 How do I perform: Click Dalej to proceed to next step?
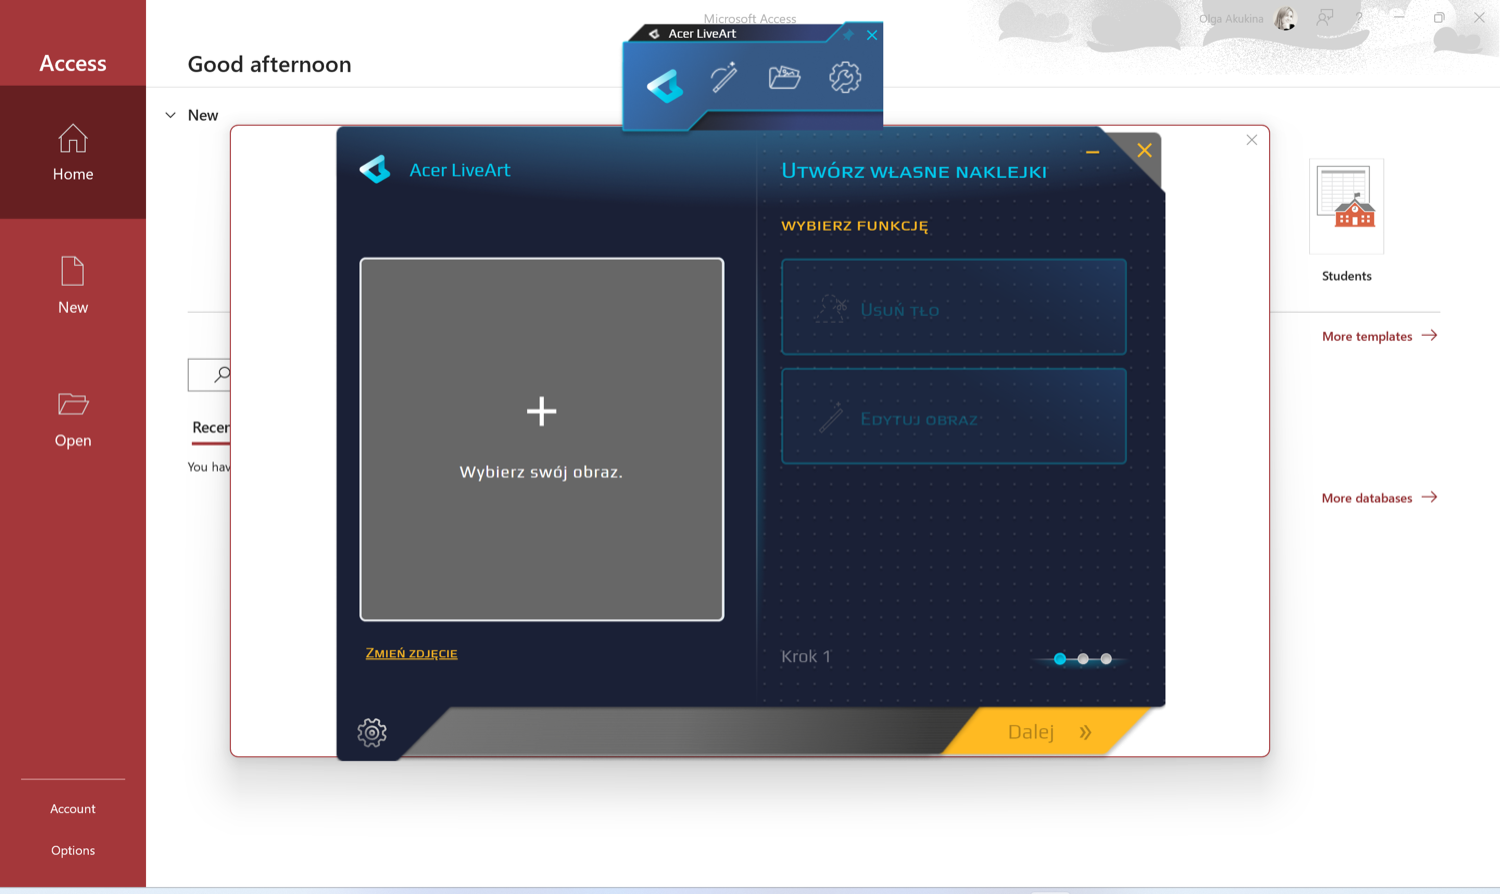click(1048, 732)
